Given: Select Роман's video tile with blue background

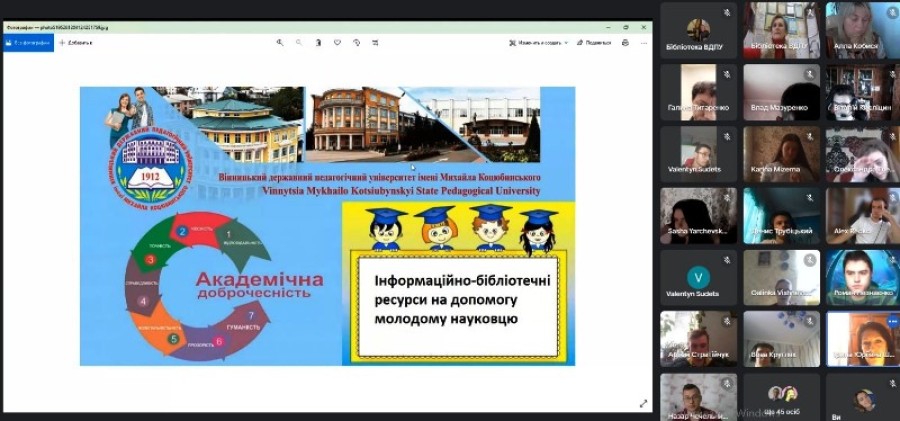Looking at the screenshot, I should [x=863, y=277].
